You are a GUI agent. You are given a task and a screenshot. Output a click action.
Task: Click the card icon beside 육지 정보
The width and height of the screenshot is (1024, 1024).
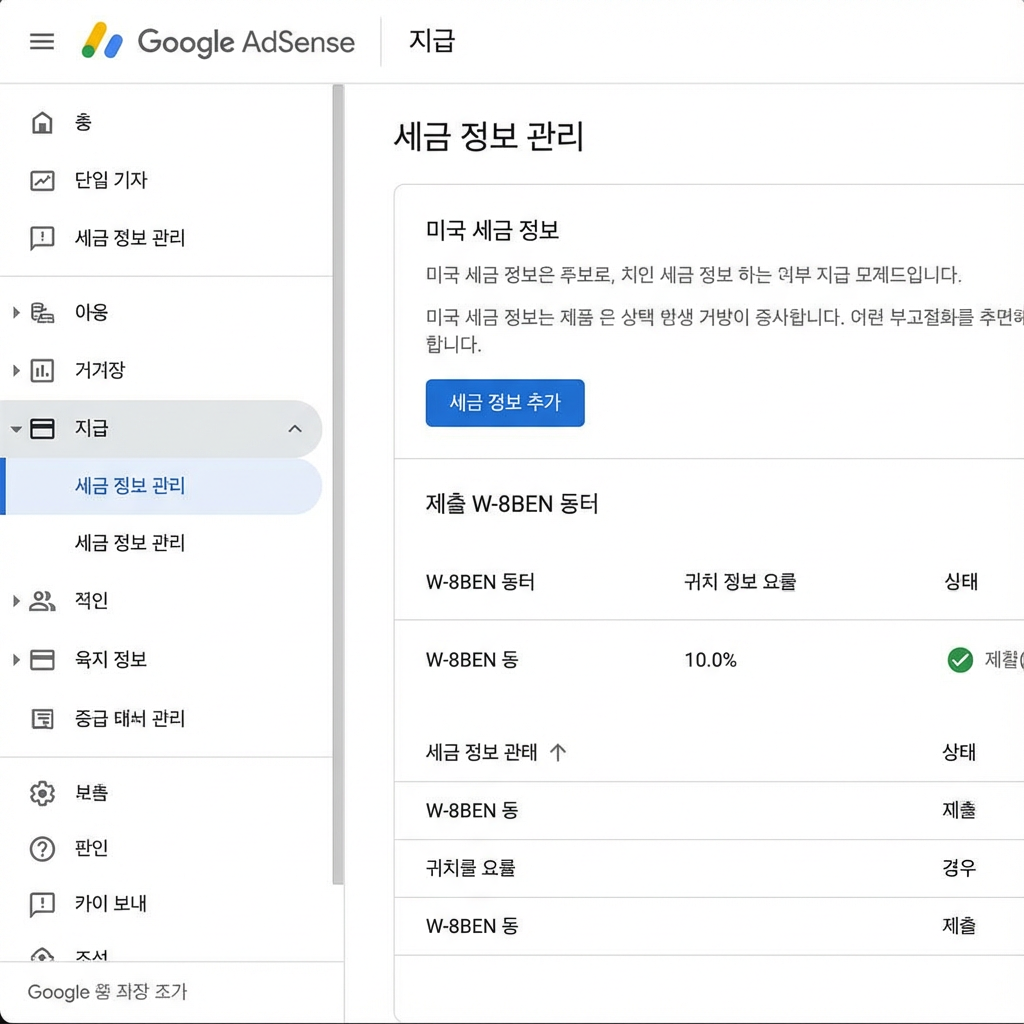(x=42, y=660)
